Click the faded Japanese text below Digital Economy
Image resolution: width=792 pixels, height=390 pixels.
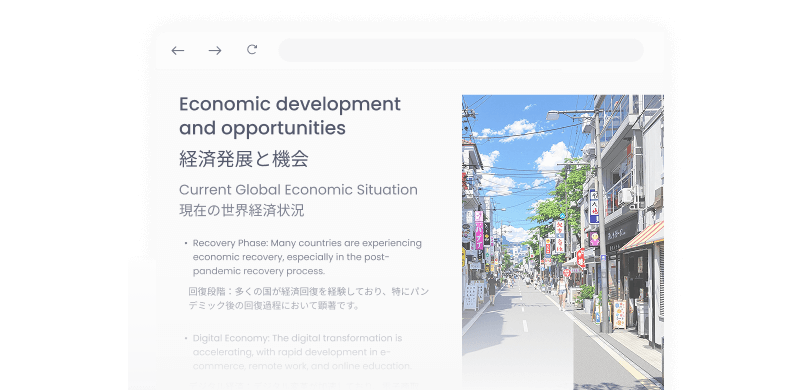309,385
